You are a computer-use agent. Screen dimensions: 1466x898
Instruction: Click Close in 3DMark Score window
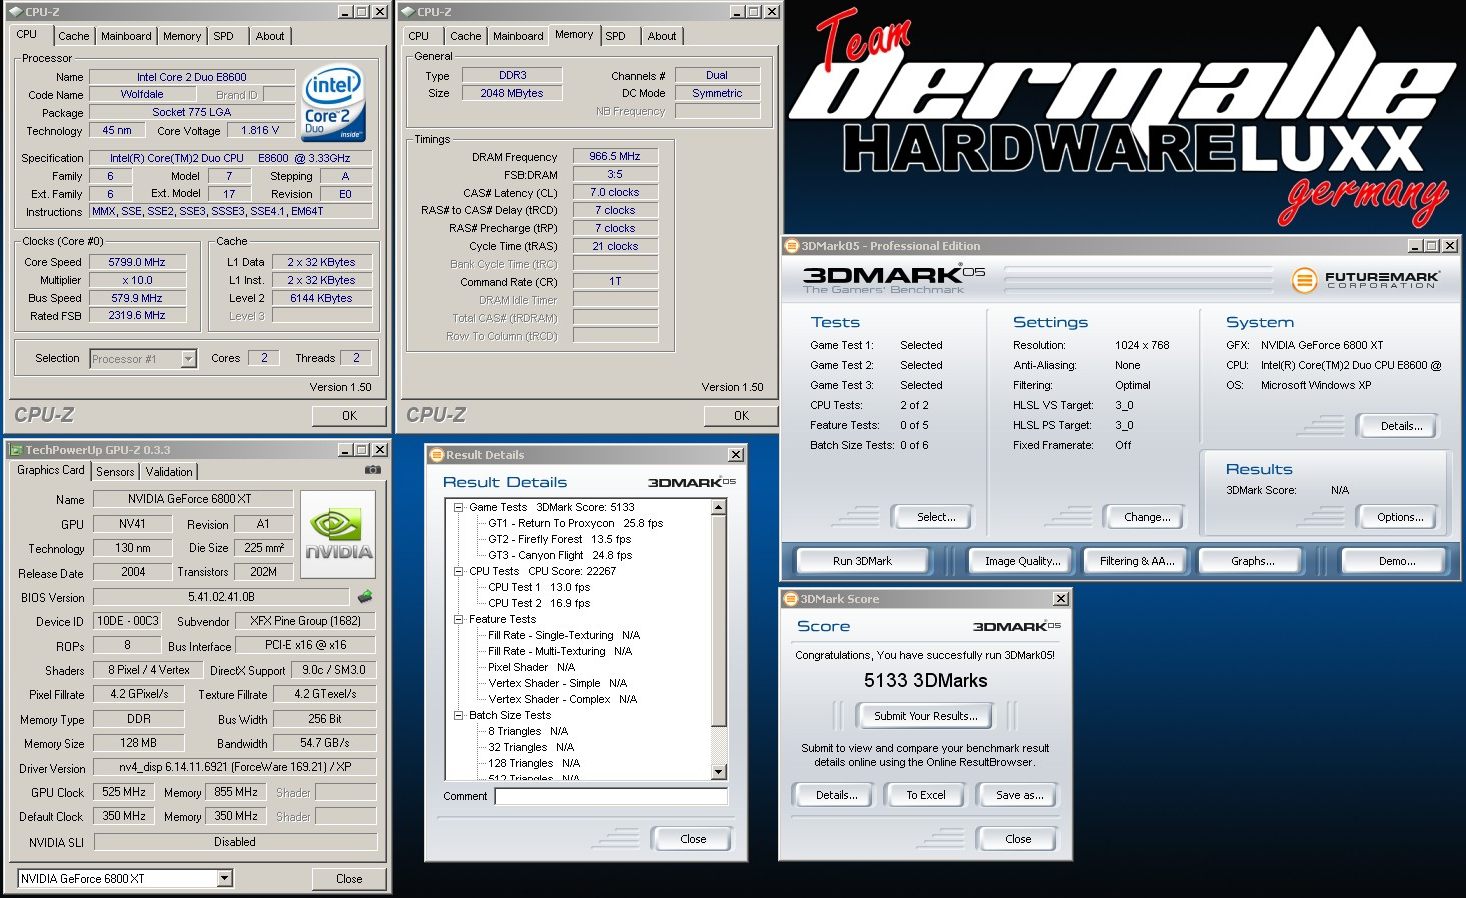click(x=1018, y=839)
